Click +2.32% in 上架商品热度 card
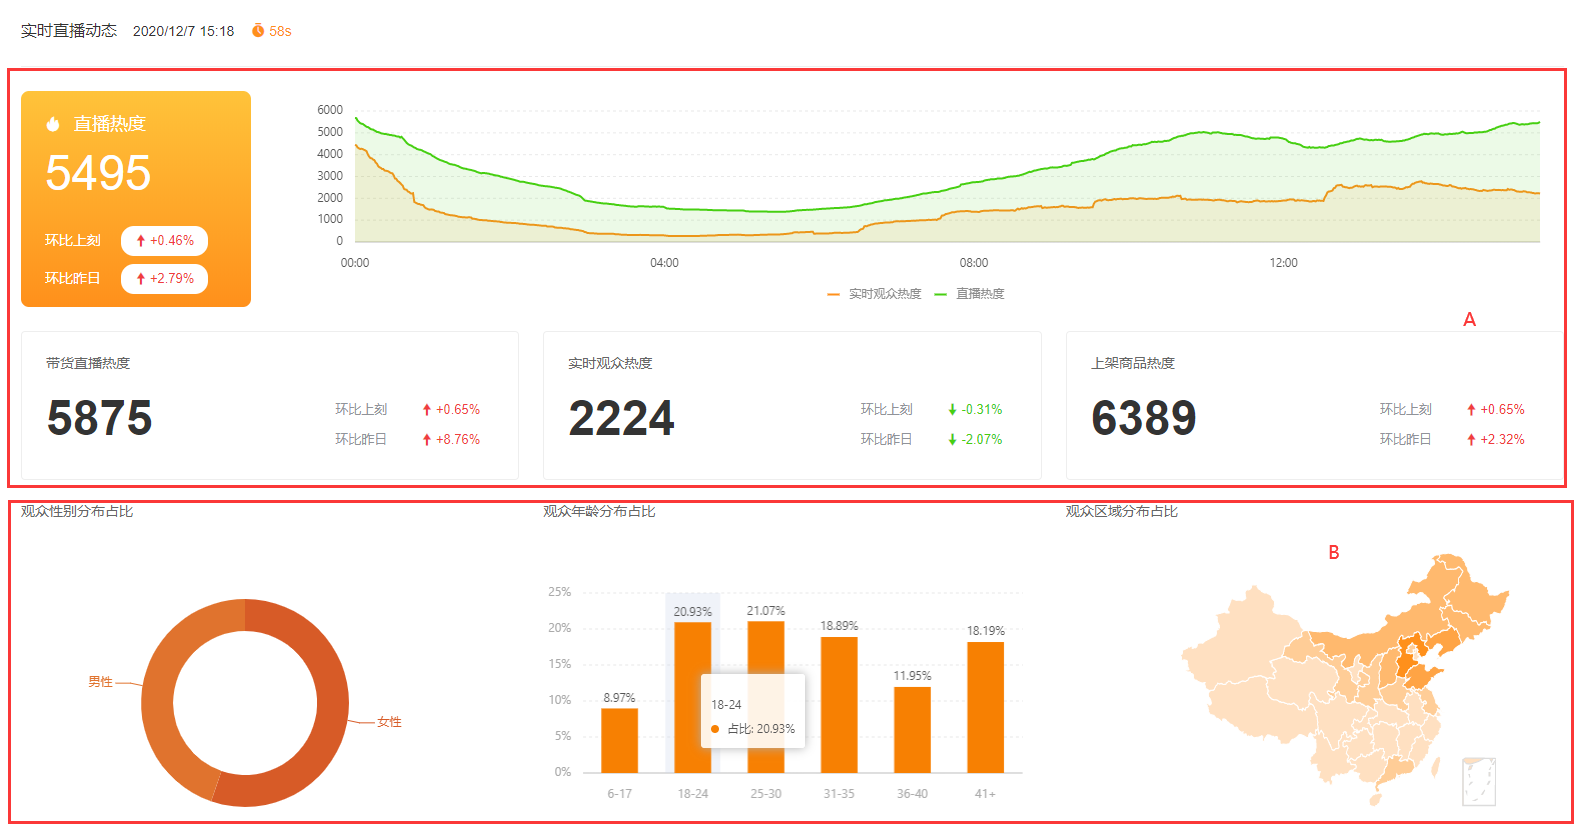Screen dimensions: 1585x833 pyautogui.click(x=1496, y=440)
